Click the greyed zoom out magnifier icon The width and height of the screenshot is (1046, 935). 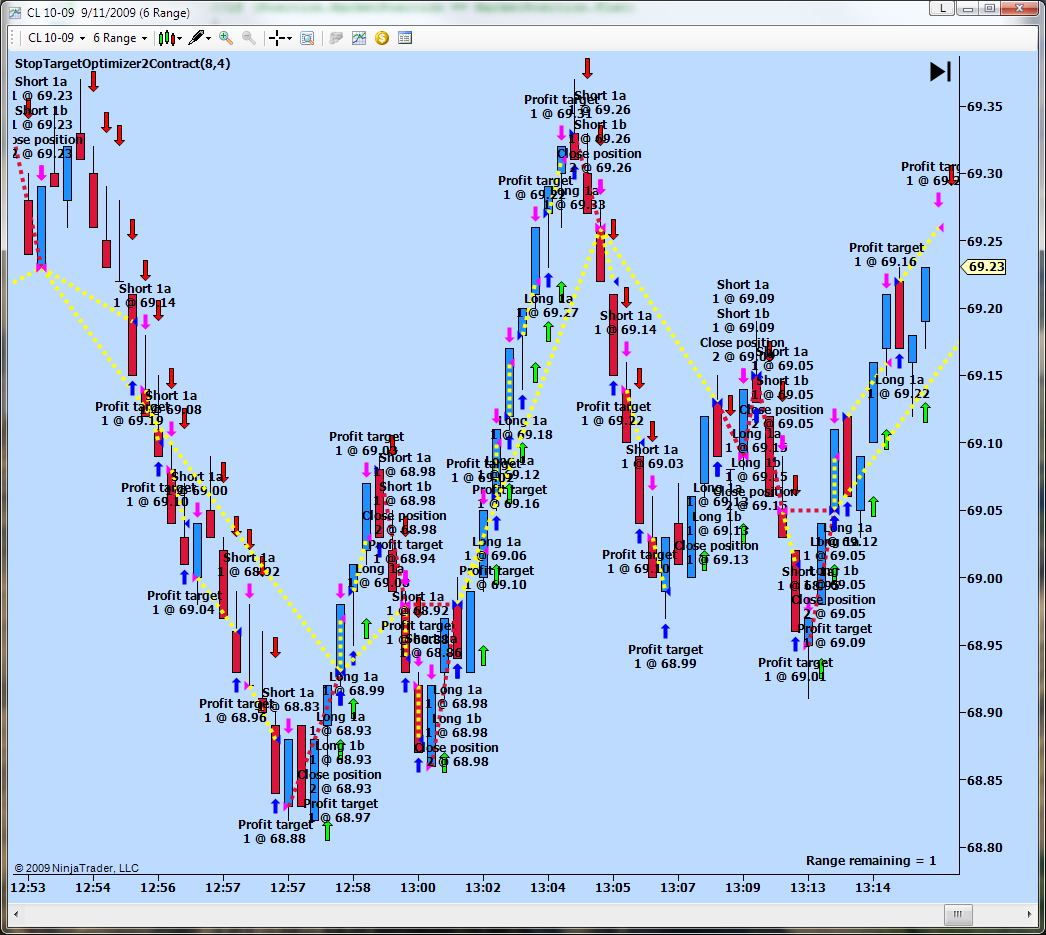point(248,38)
